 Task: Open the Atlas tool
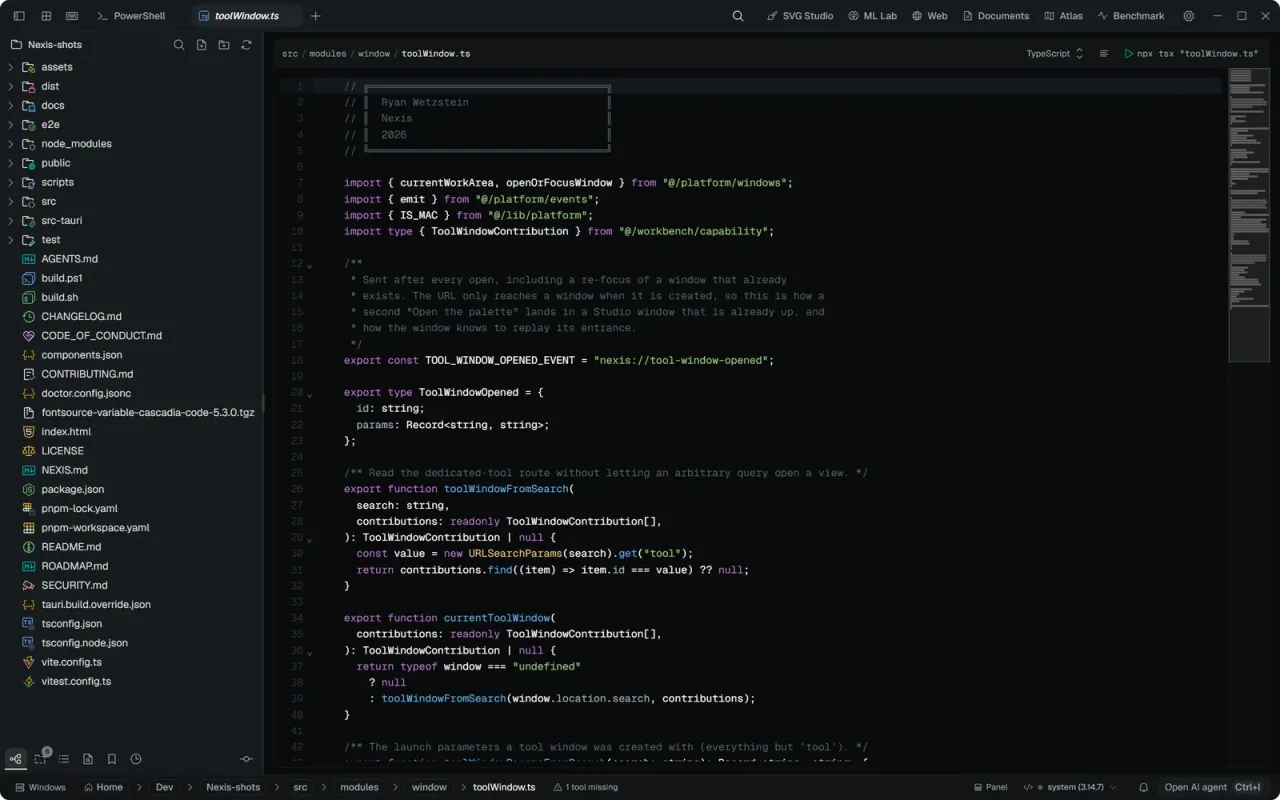1063,16
